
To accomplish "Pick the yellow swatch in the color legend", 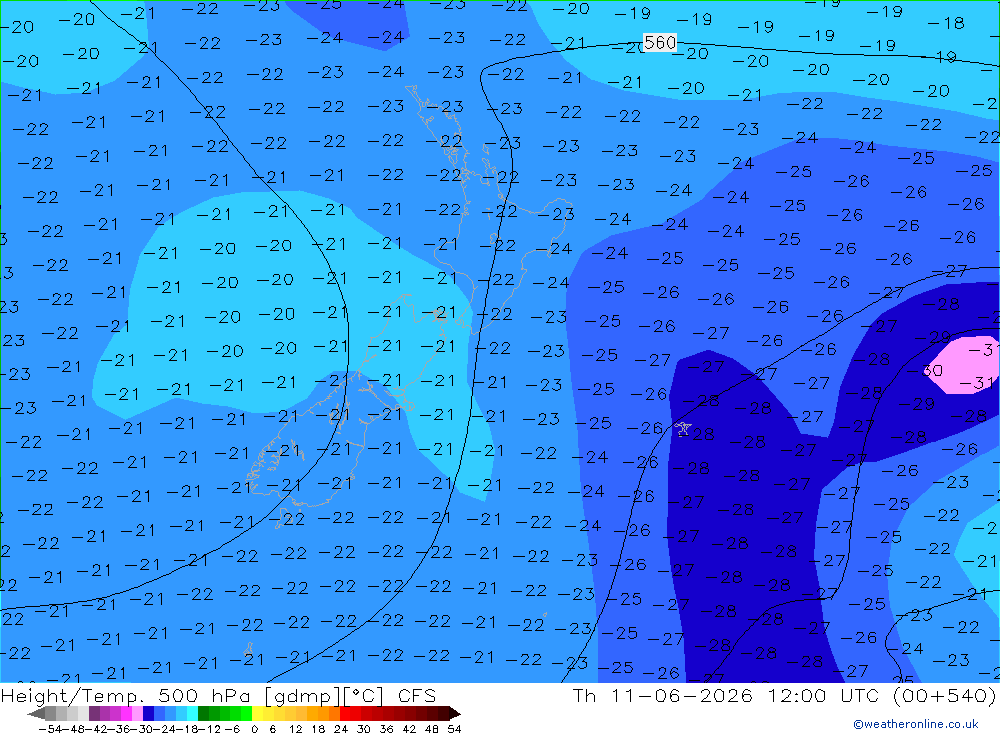I will click(x=258, y=714).
